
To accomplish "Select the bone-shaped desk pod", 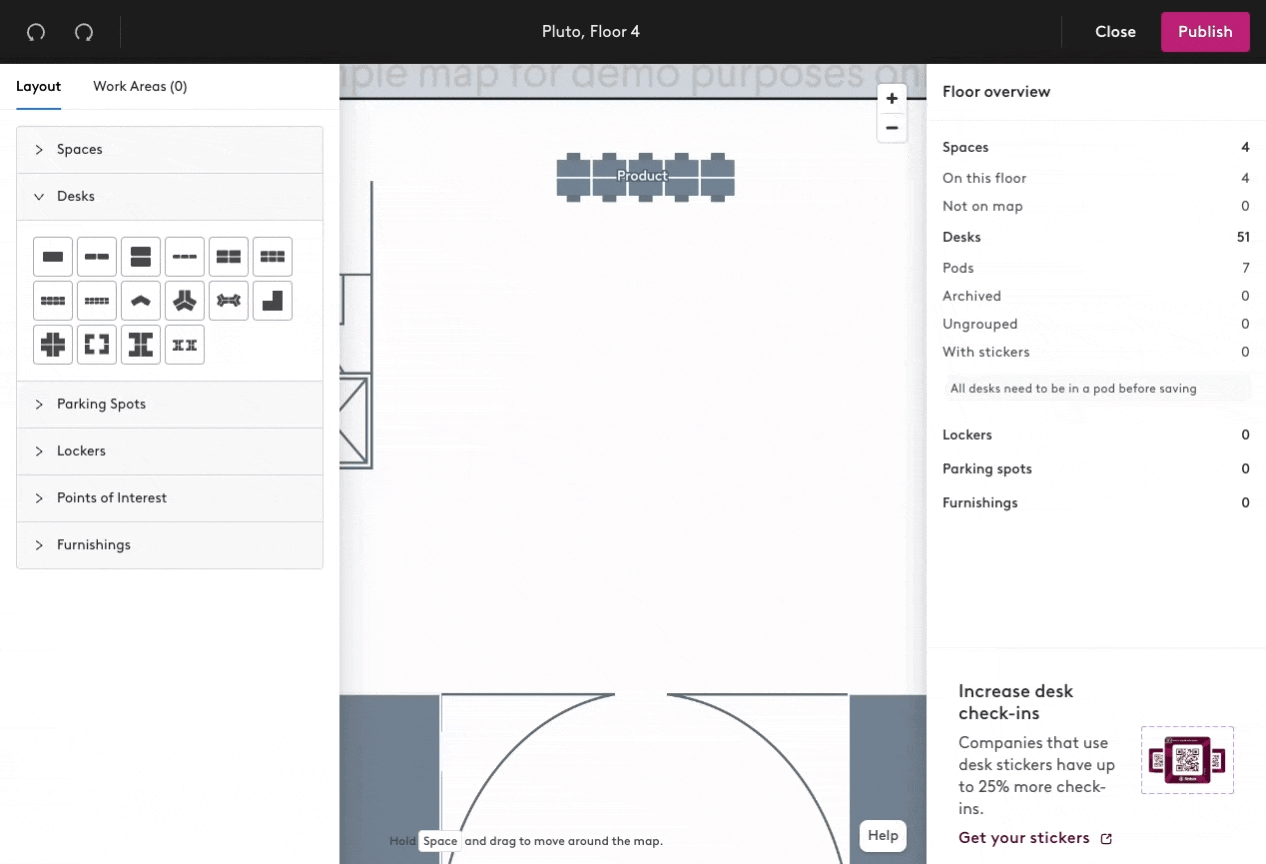I will [x=229, y=300].
